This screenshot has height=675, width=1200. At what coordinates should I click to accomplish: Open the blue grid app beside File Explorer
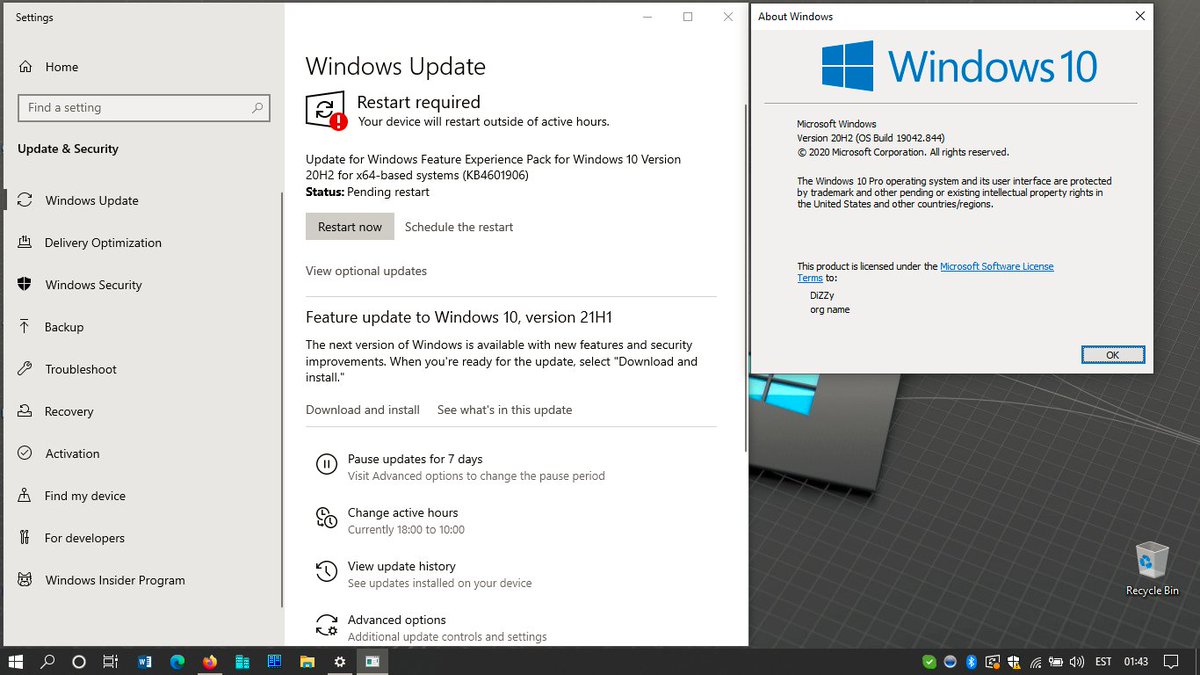(274, 662)
